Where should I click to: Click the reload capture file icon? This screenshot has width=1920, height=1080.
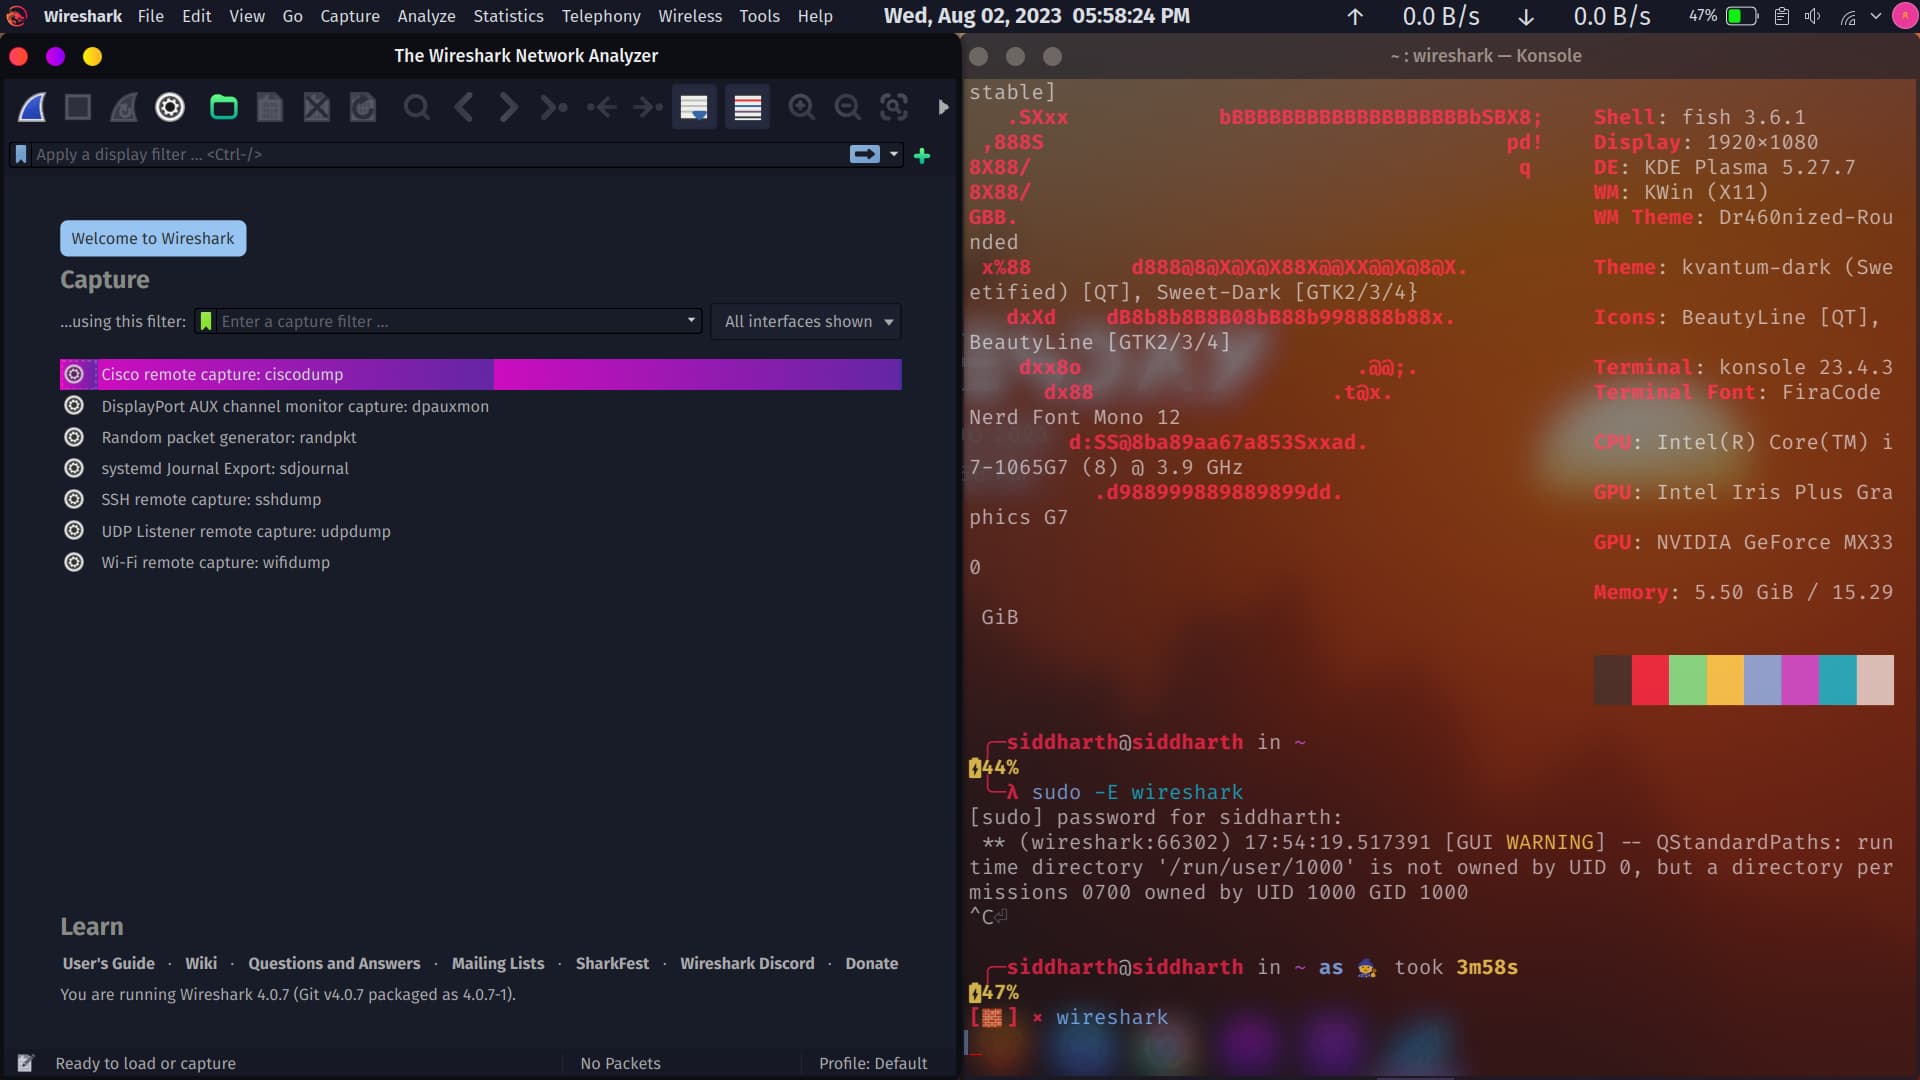(x=362, y=107)
